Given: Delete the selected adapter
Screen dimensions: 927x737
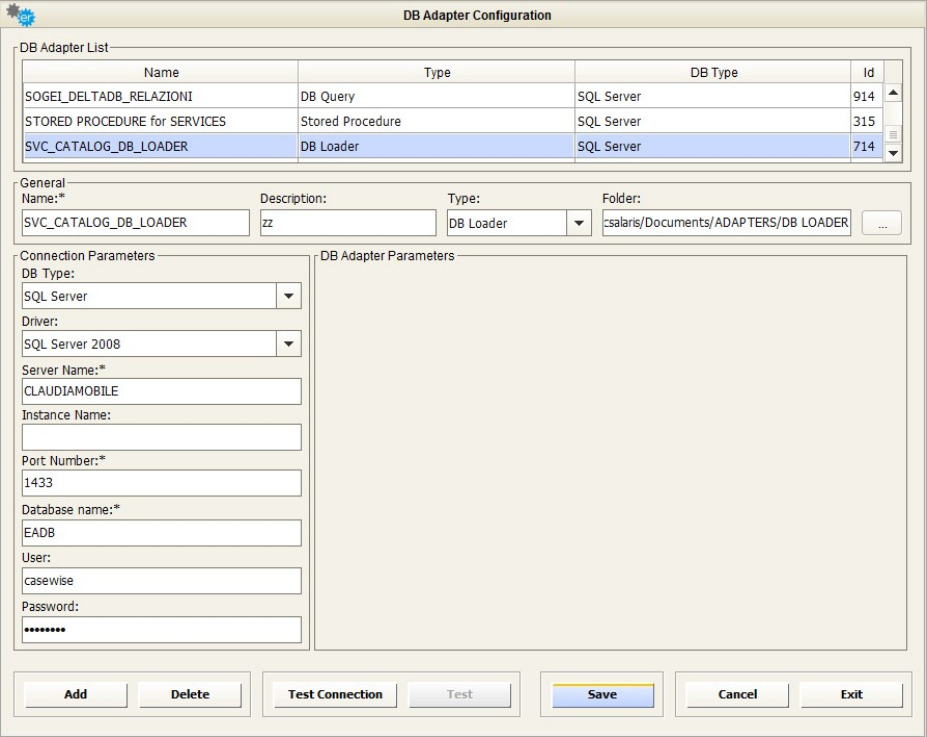Looking at the screenshot, I should 190,695.
